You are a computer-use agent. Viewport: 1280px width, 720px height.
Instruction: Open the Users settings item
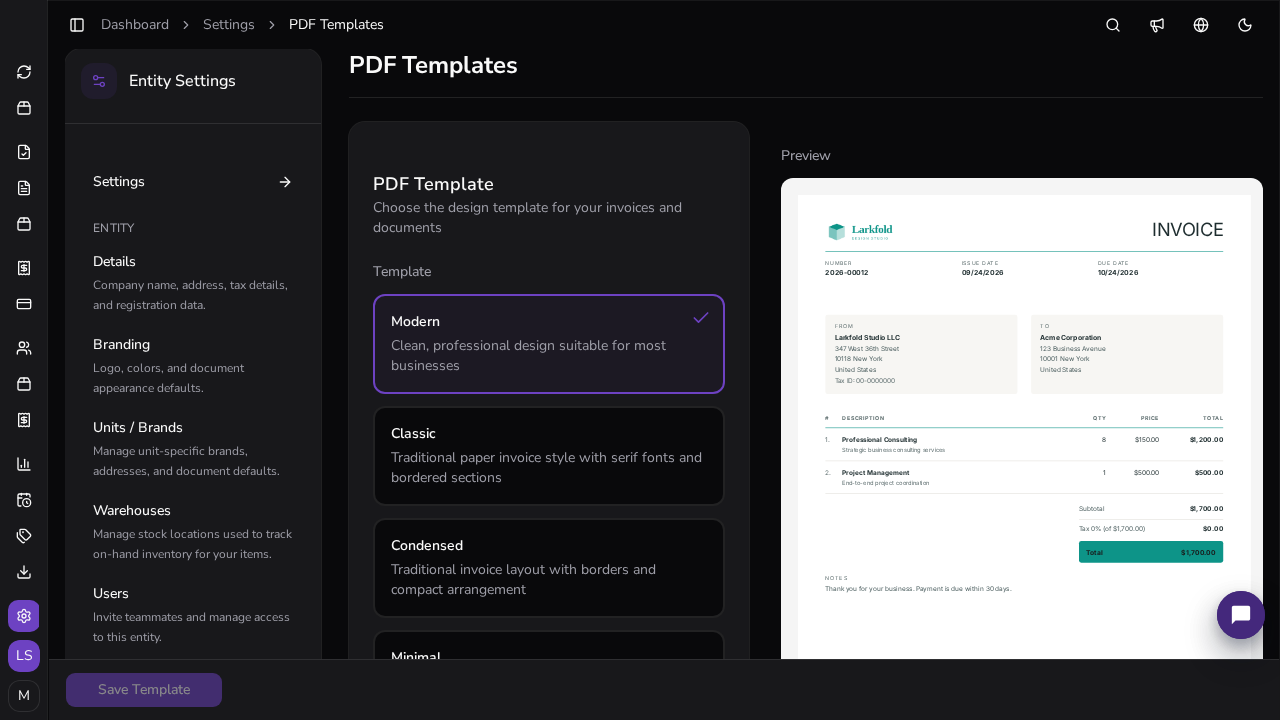coord(193,615)
